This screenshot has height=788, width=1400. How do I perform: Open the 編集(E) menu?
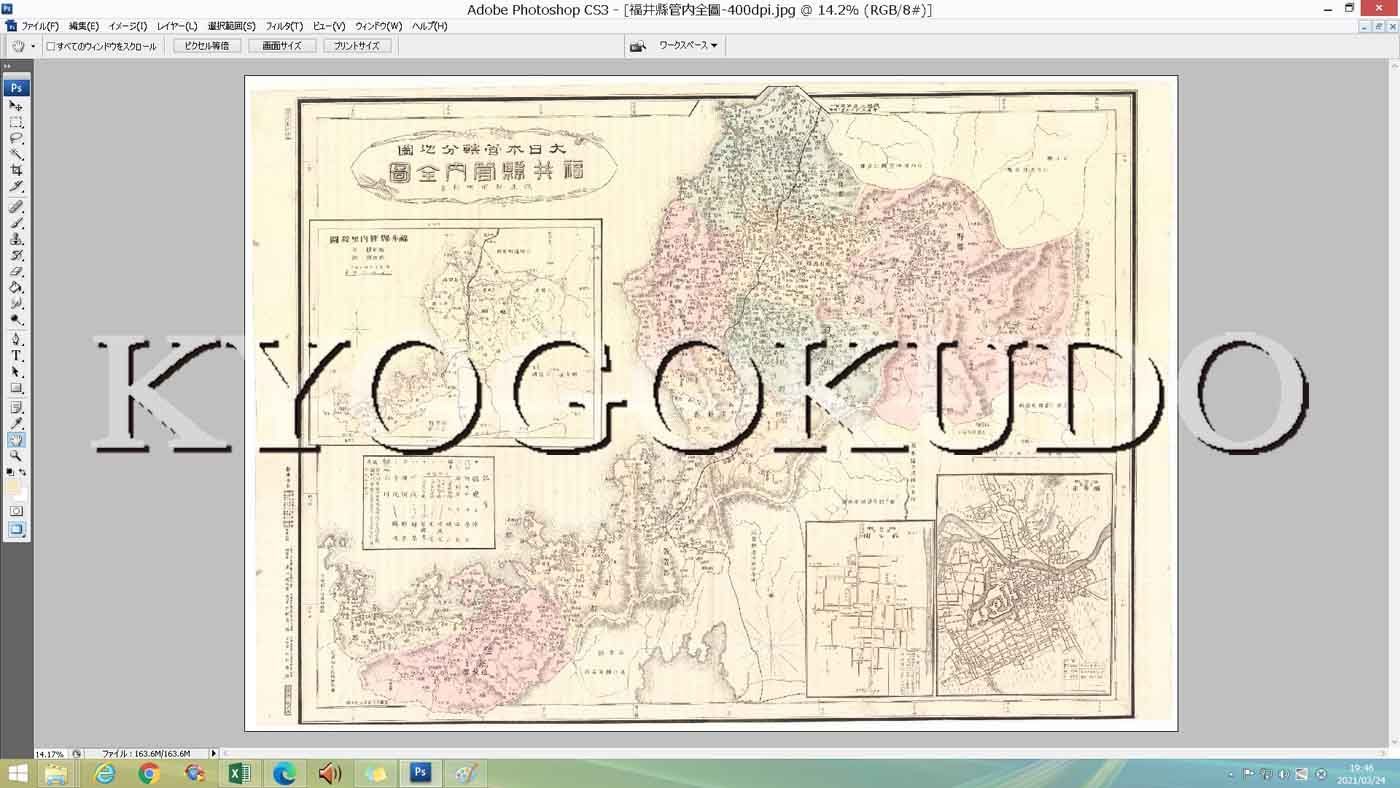84,26
